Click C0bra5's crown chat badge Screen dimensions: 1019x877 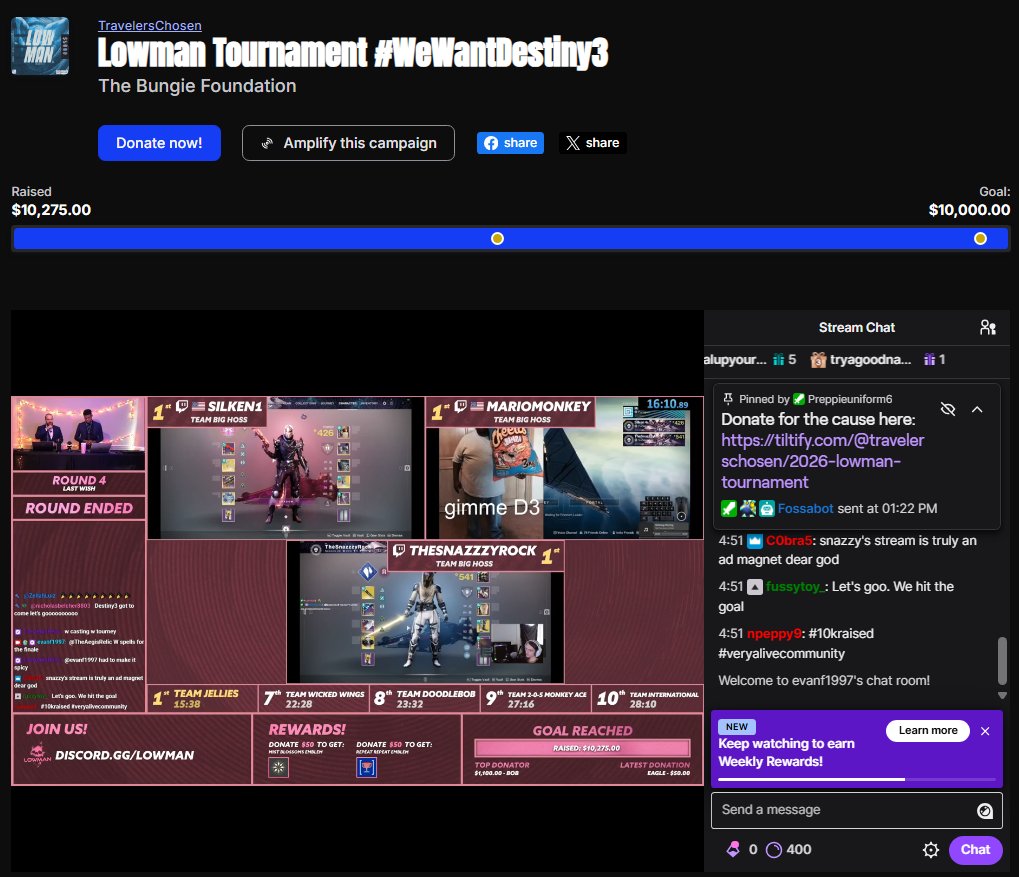pos(755,540)
